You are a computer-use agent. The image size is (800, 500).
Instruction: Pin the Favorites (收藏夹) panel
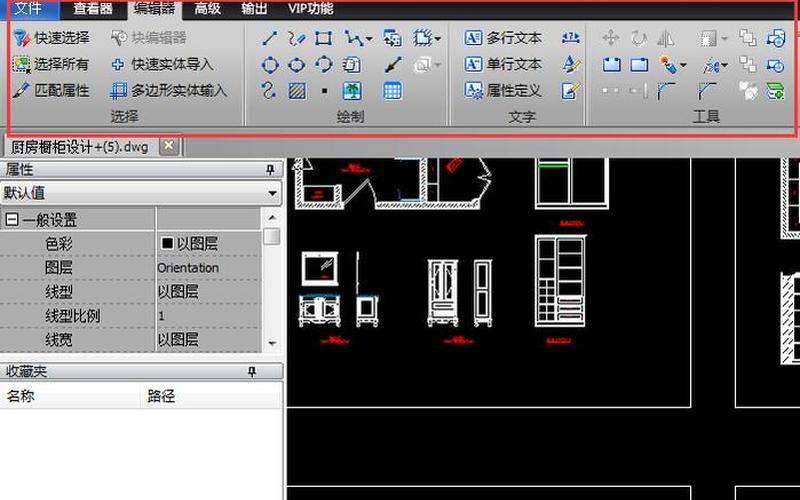(x=252, y=372)
